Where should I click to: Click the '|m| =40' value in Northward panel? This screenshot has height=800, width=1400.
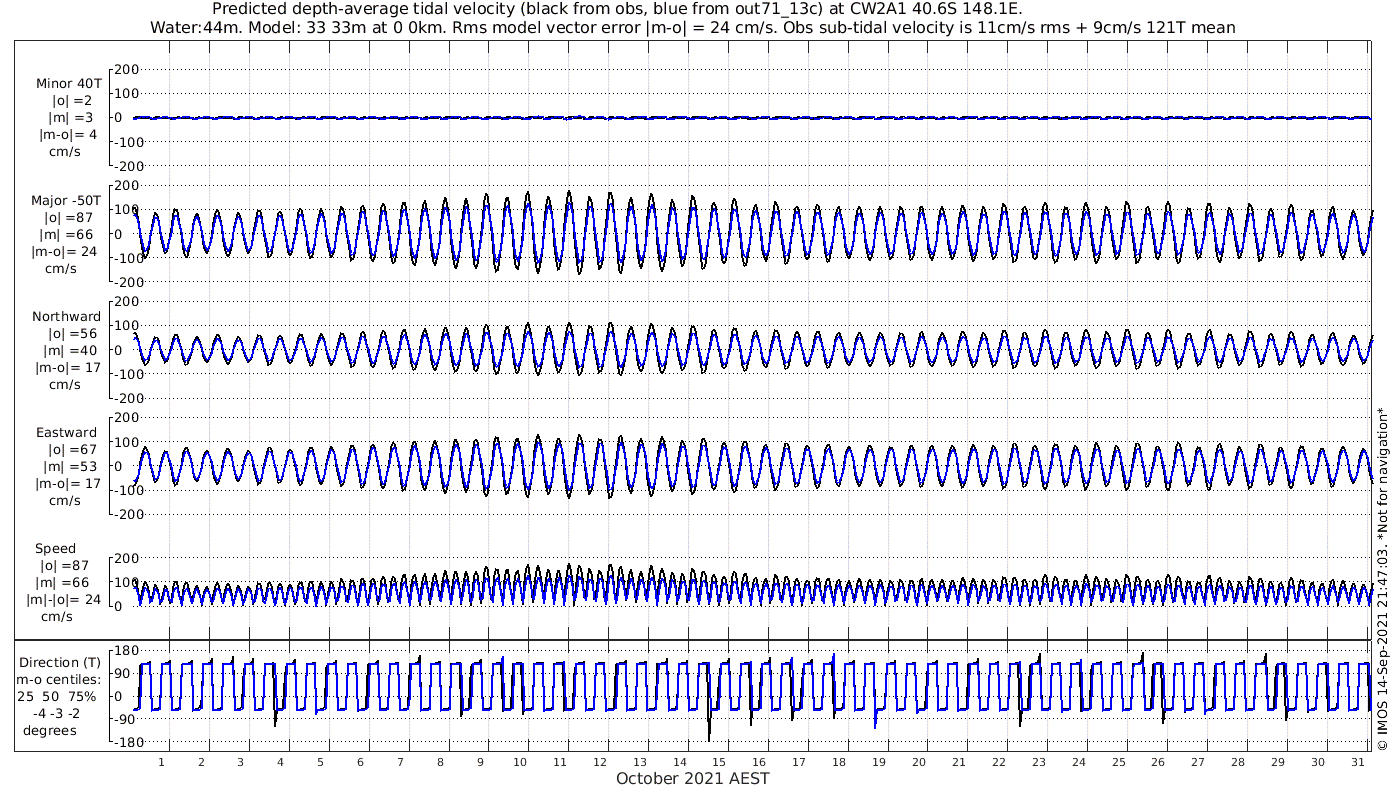coord(70,351)
